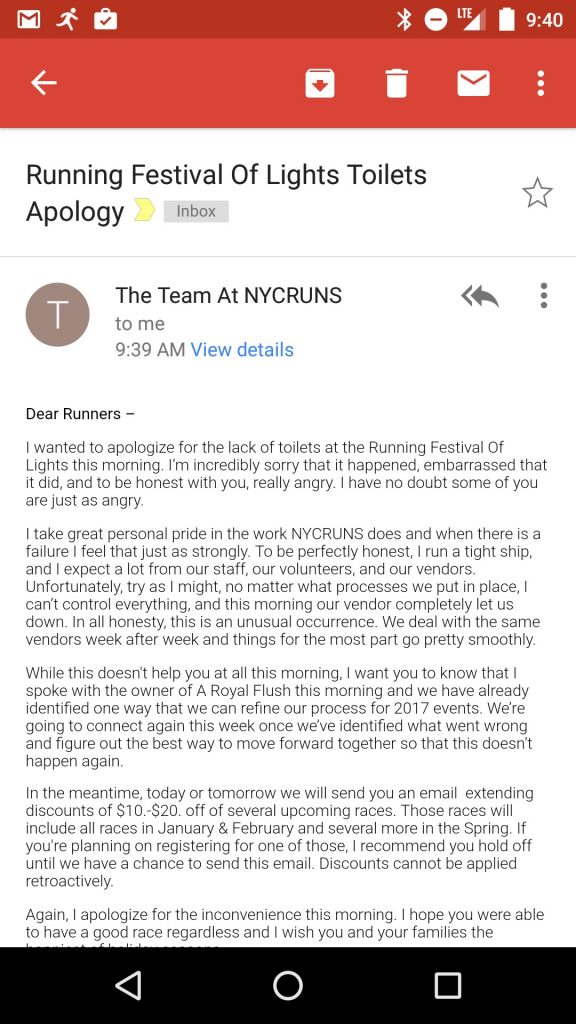Toggle the yellow importance marker
The width and height of the screenshot is (576, 1024).
tap(144, 210)
